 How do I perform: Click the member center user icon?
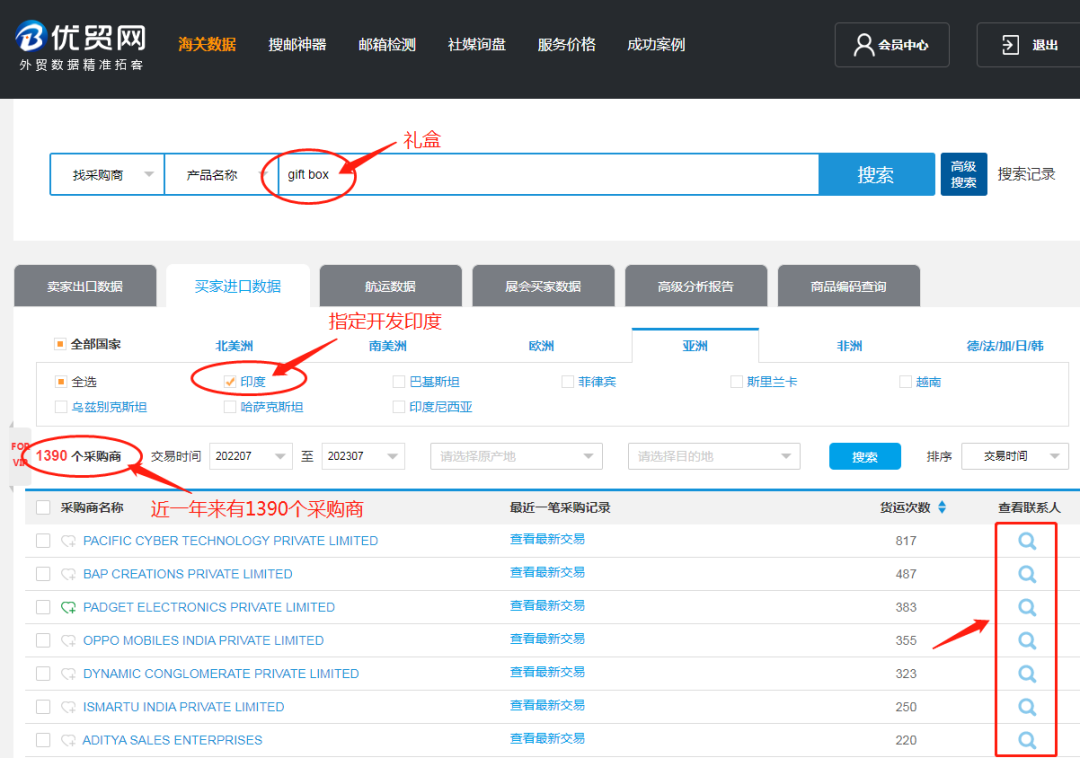click(864, 45)
